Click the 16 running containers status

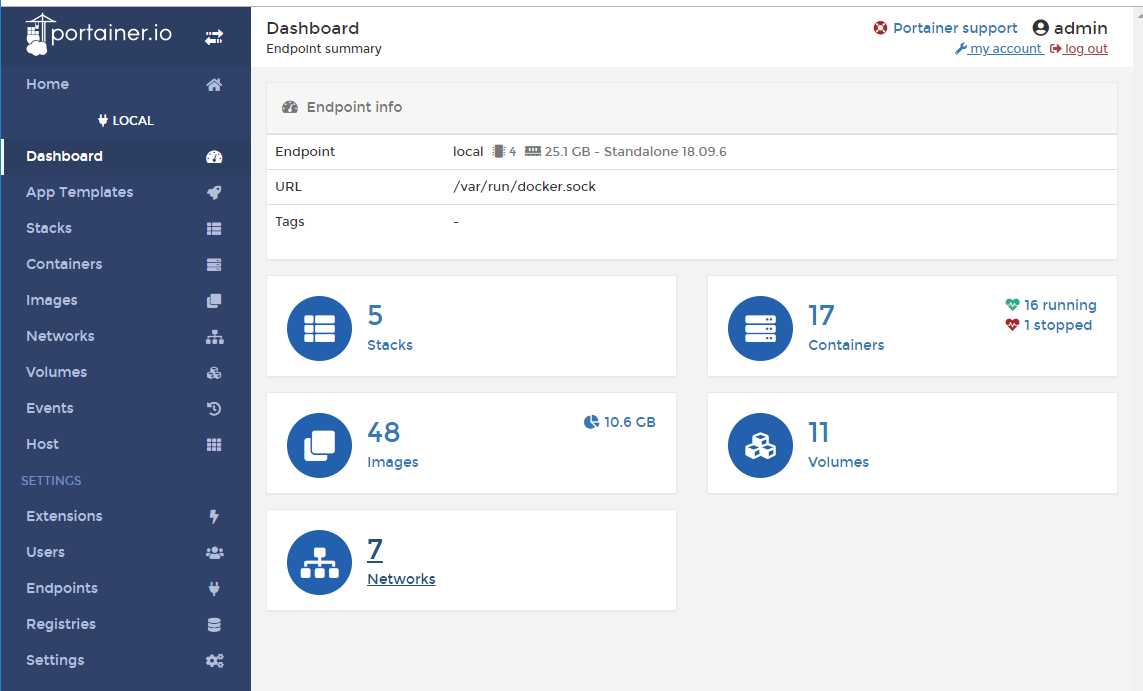[1051, 305]
